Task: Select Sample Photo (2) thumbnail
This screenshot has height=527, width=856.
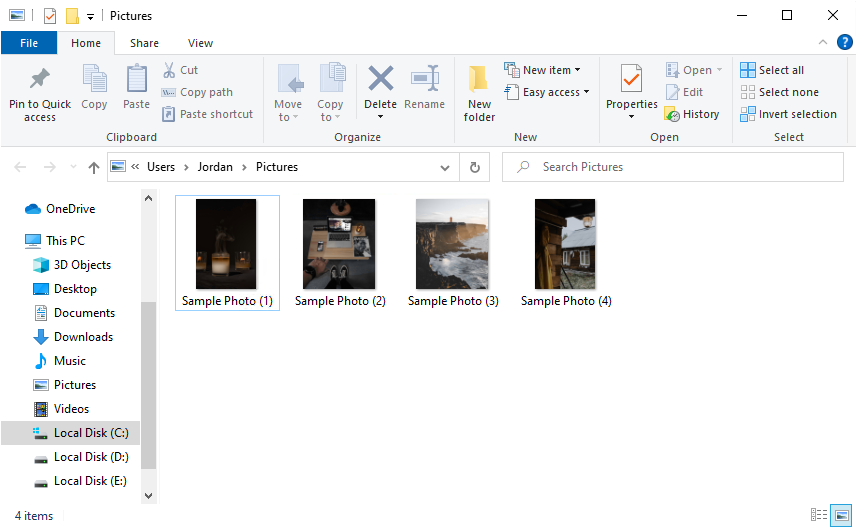Action: [339, 244]
